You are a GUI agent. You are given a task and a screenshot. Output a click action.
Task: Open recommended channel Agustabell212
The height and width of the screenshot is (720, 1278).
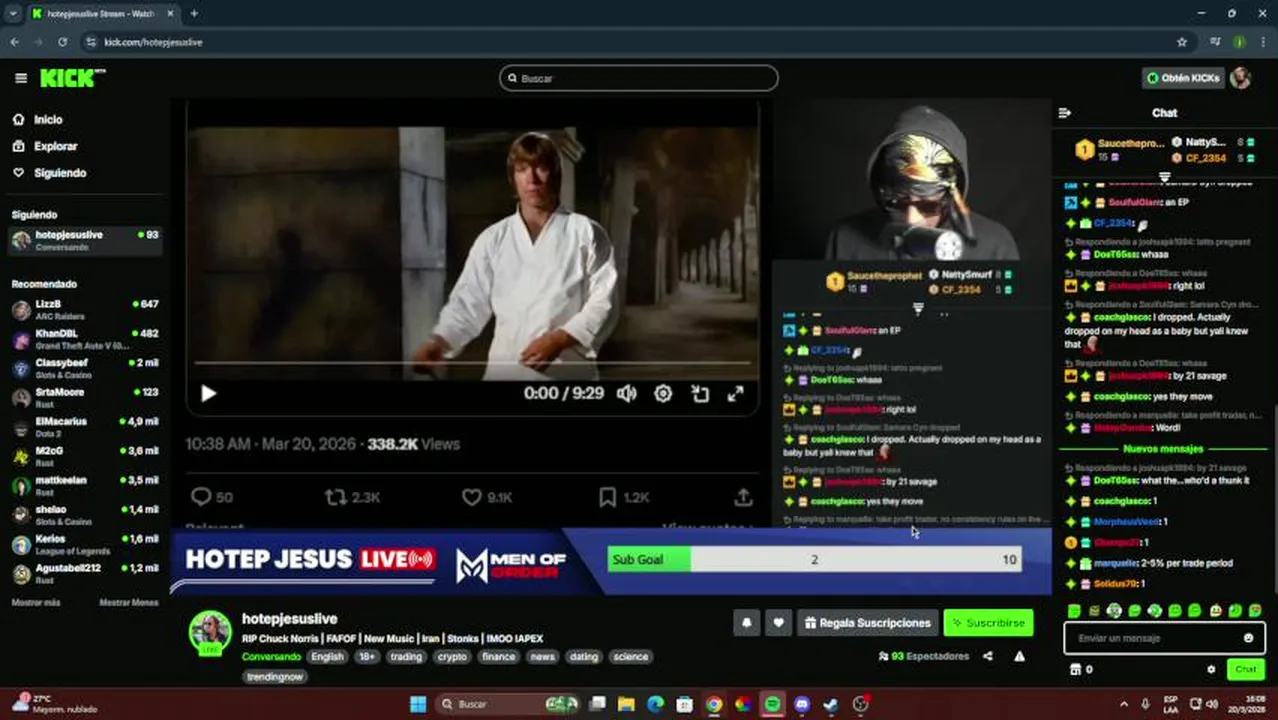(x=85, y=573)
